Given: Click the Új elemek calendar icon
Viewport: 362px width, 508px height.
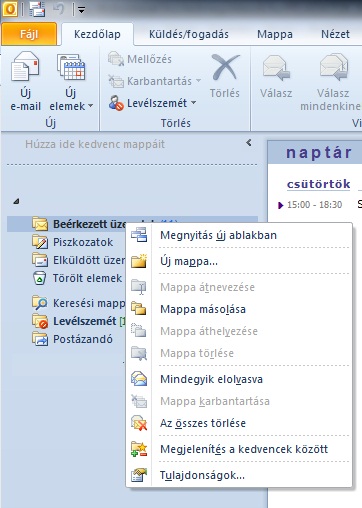Looking at the screenshot, I should point(71,68).
